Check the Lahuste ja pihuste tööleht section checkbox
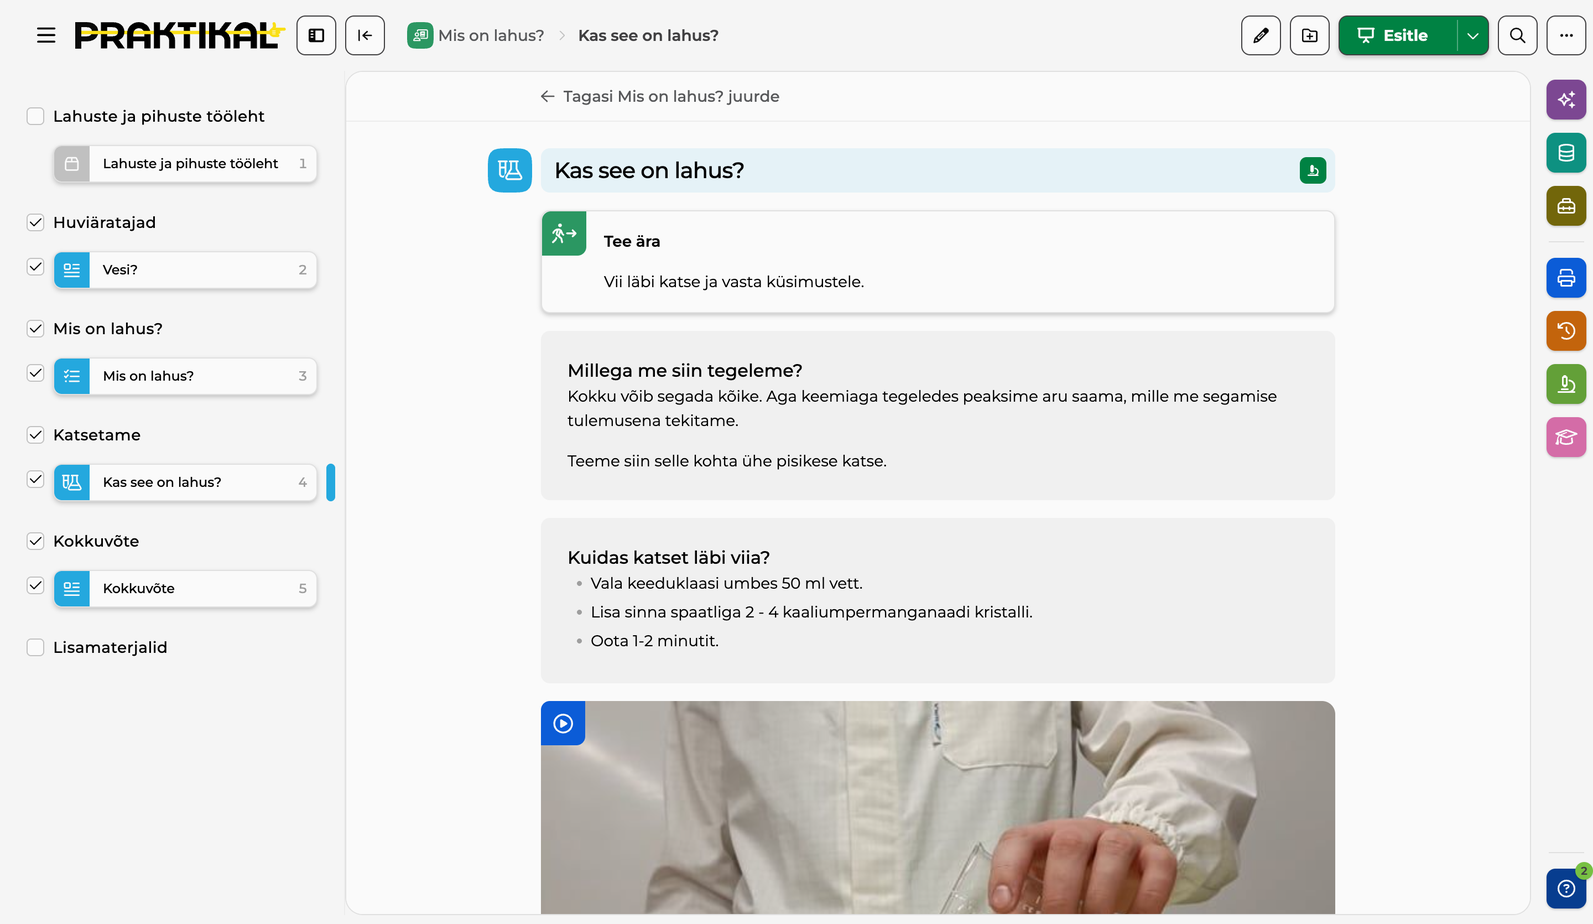Screen dimensions: 1593x924 click(35, 116)
